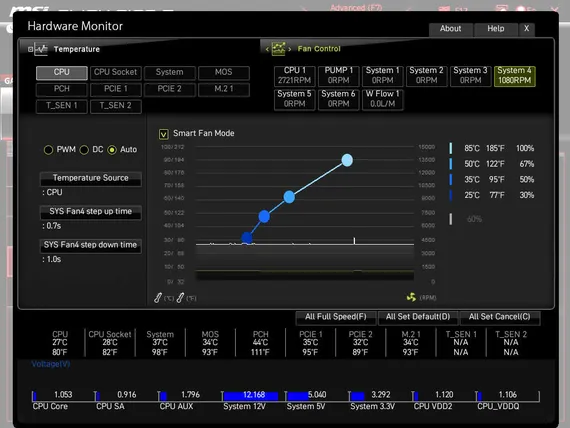Click the 25°C 30% curve setting

(x=492, y=195)
